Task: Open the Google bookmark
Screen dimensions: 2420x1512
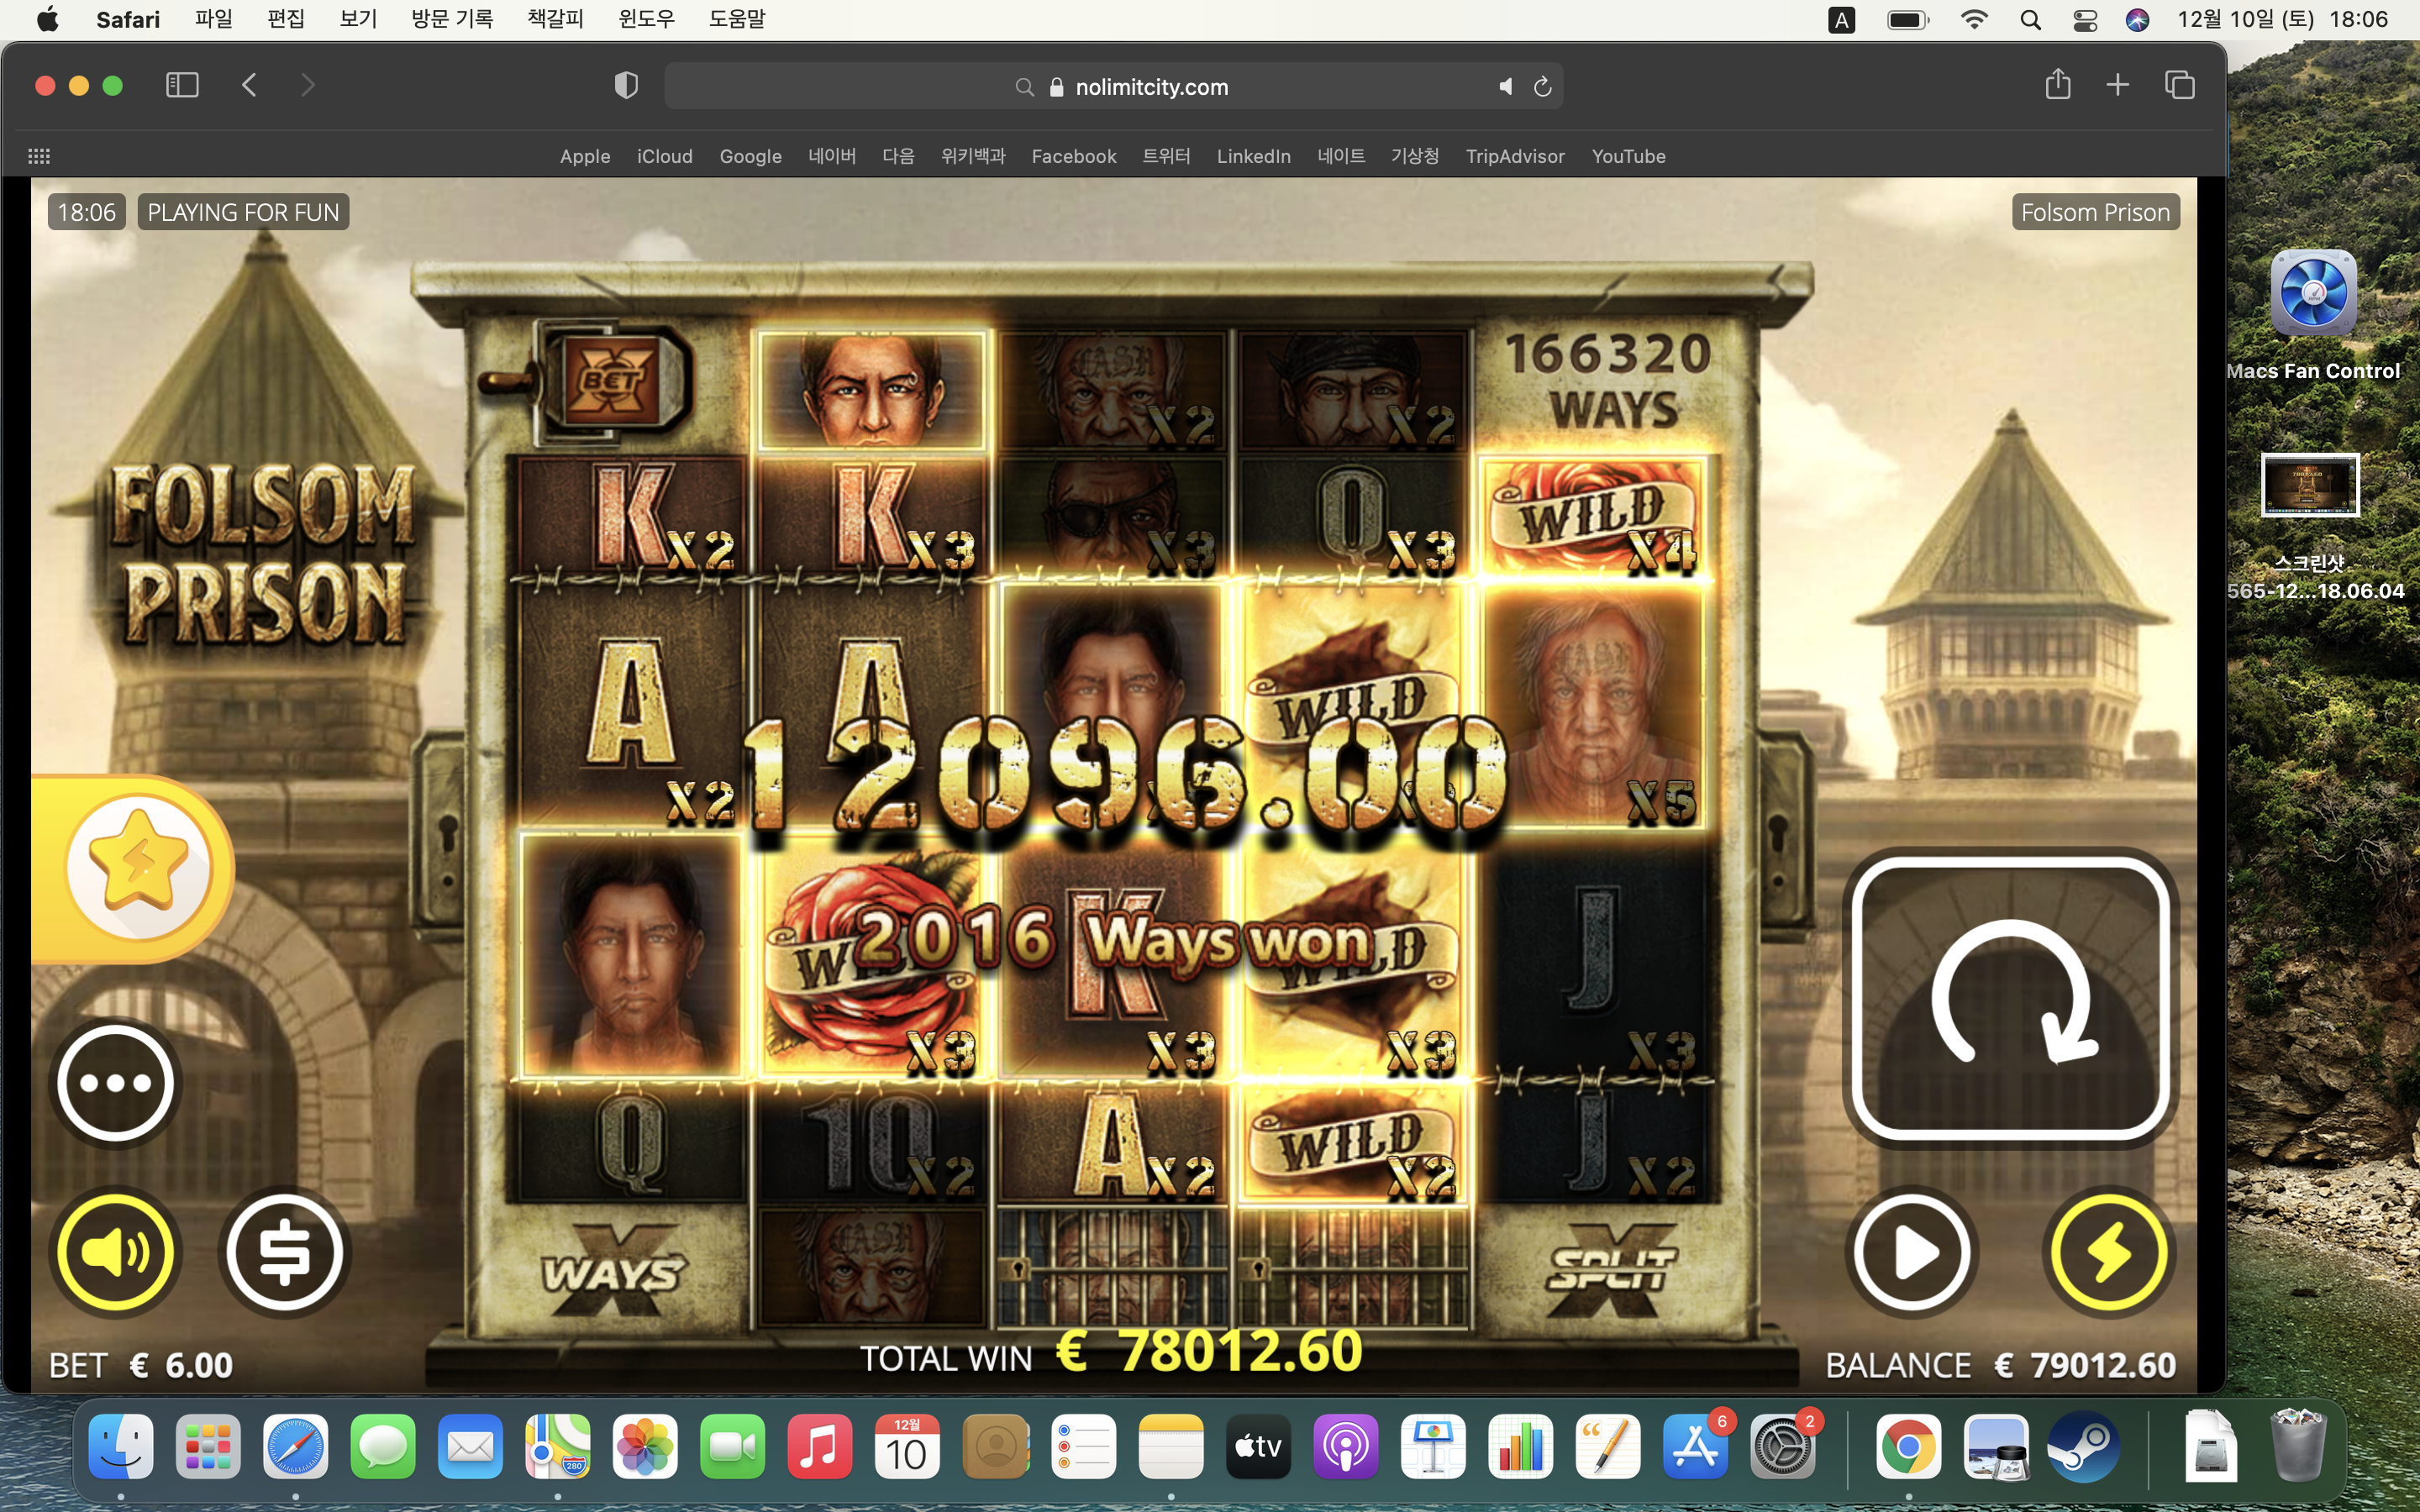Action: pyautogui.click(x=751, y=156)
